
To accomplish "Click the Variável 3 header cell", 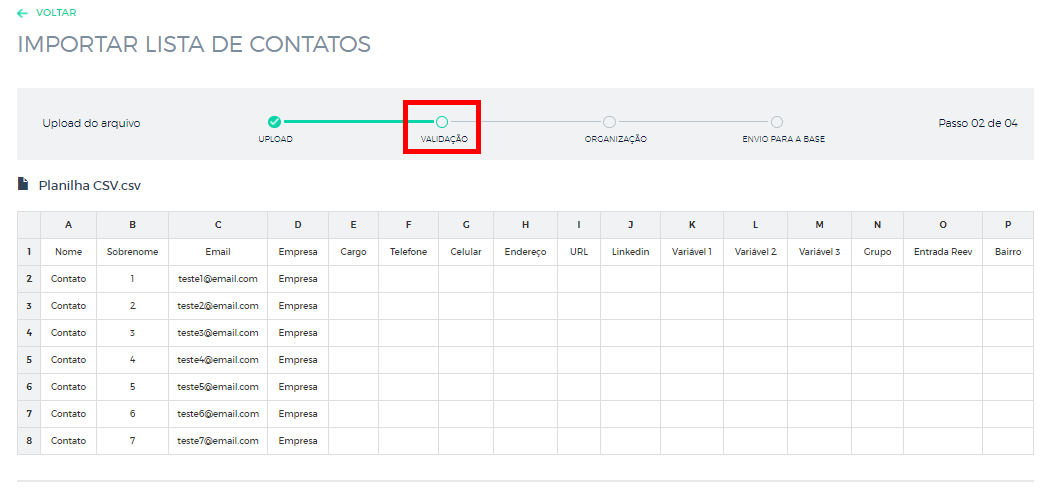I will (819, 252).
